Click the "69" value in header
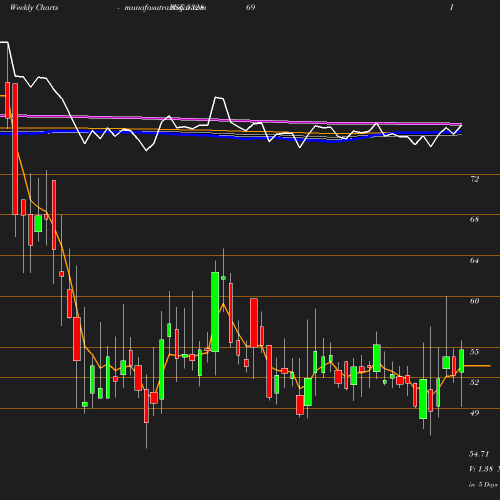The width and height of the screenshot is (500, 500). [x=251, y=7]
